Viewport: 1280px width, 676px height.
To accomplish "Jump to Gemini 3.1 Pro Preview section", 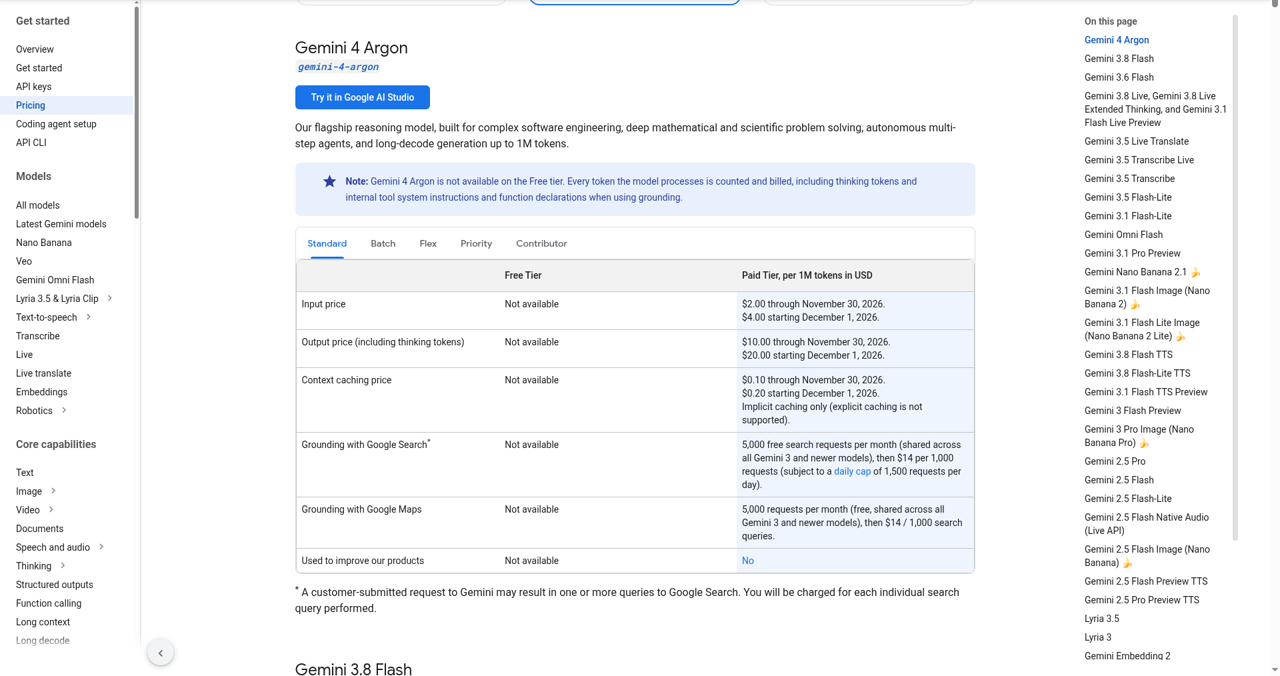I will pos(1133,254).
